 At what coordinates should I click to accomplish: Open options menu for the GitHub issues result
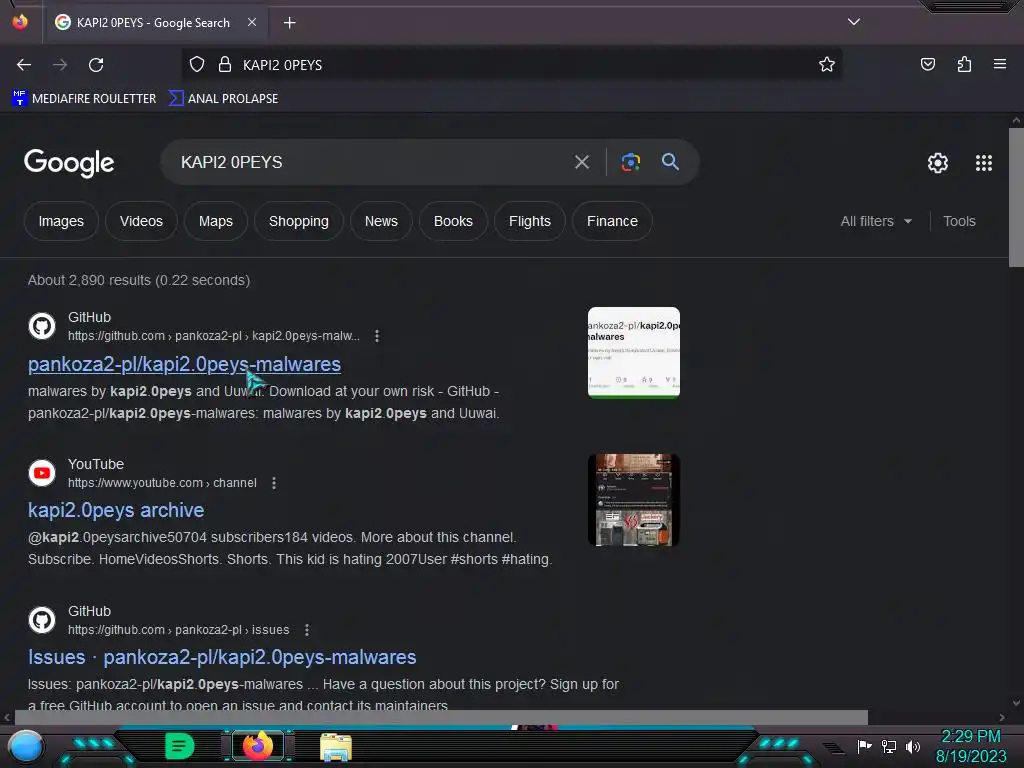coord(306,630)
